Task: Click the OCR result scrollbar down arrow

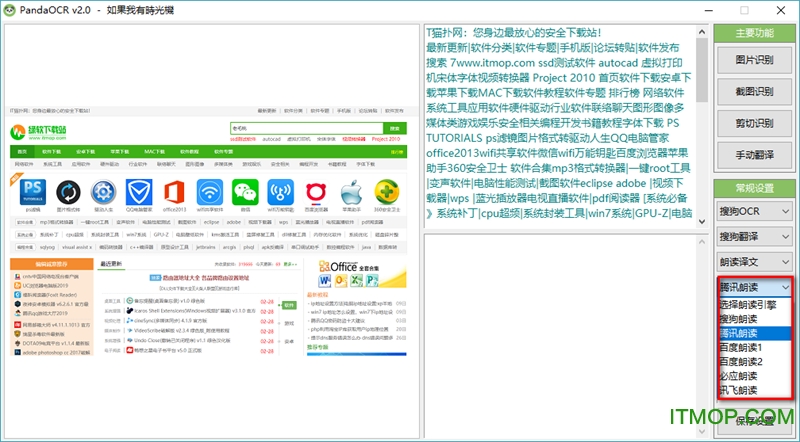Action: (702, 222)
